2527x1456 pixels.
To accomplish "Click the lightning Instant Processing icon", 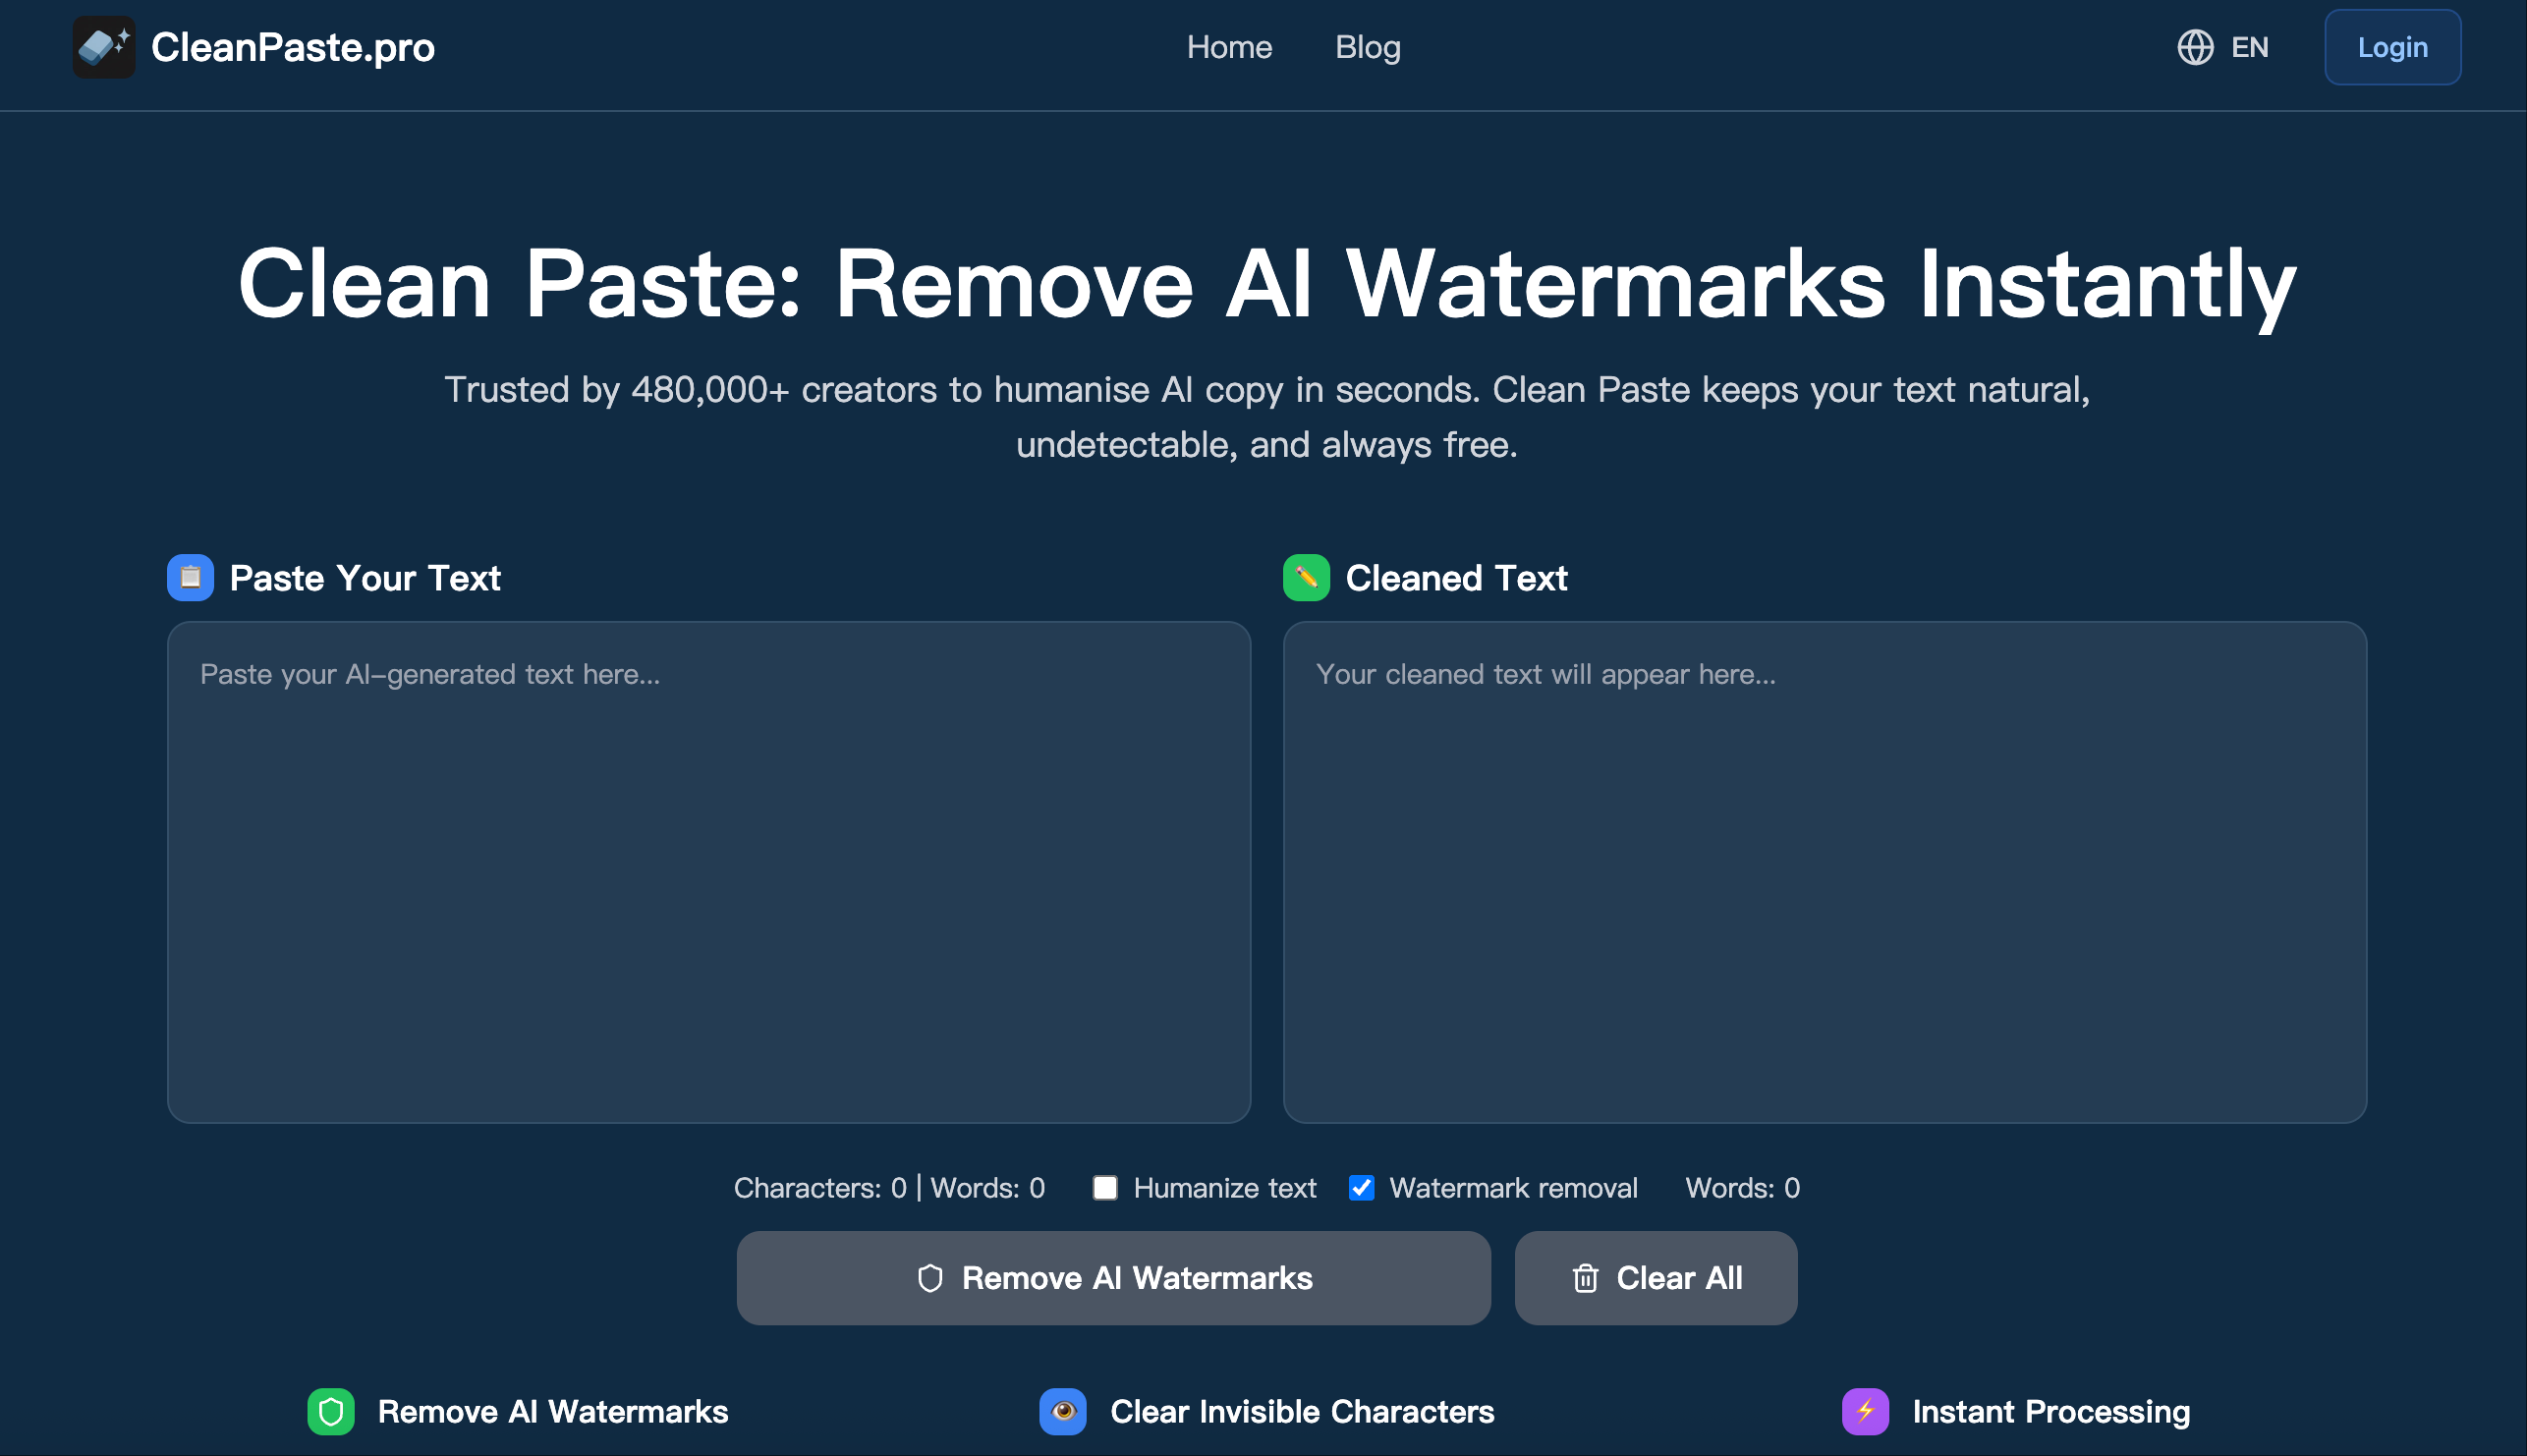I will [x=1866, y=1412].
